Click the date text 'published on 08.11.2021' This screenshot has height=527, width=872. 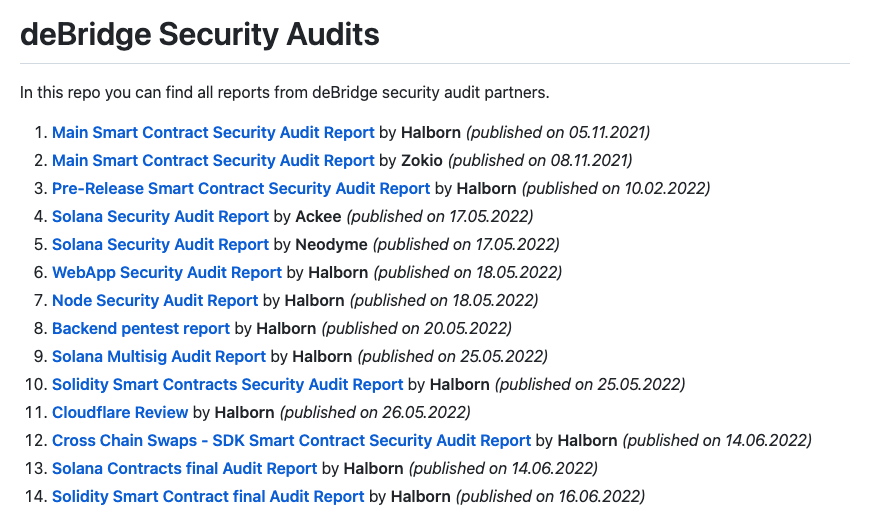[540, 160]
